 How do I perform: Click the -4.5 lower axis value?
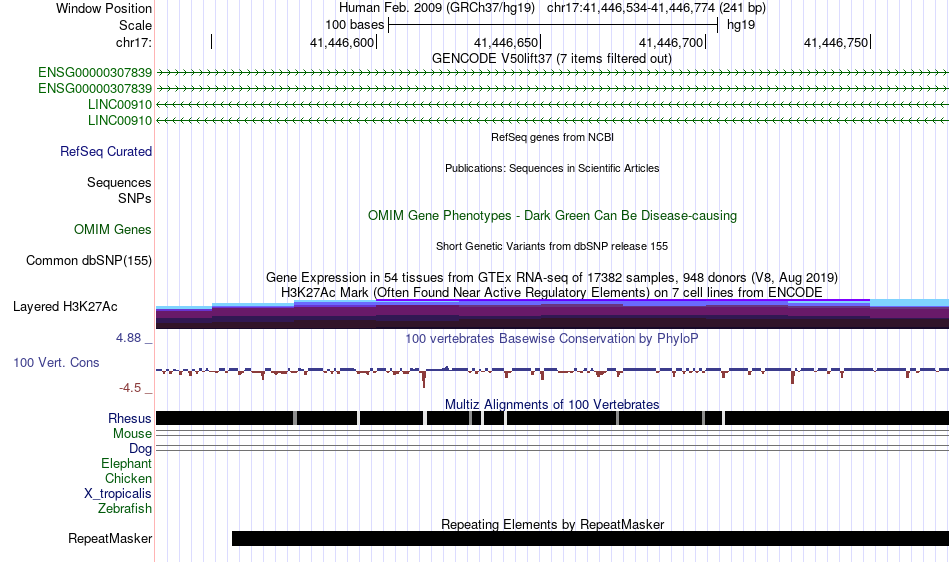pos(130,388)
